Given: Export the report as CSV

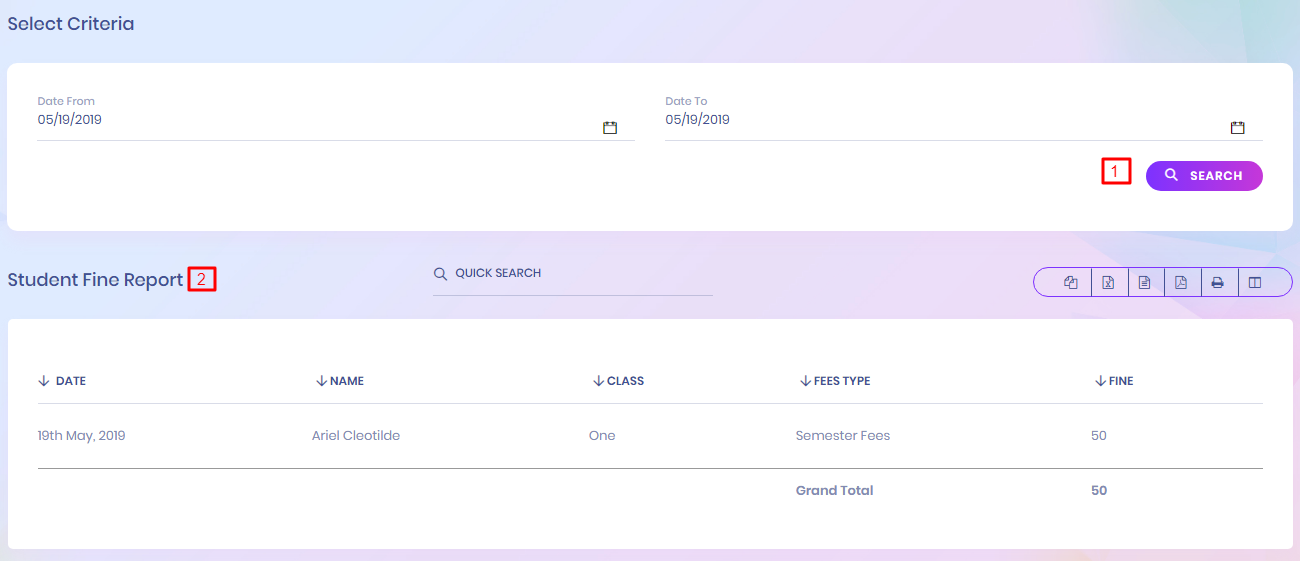Looking at the screenshot, I should pos(1144,283).
